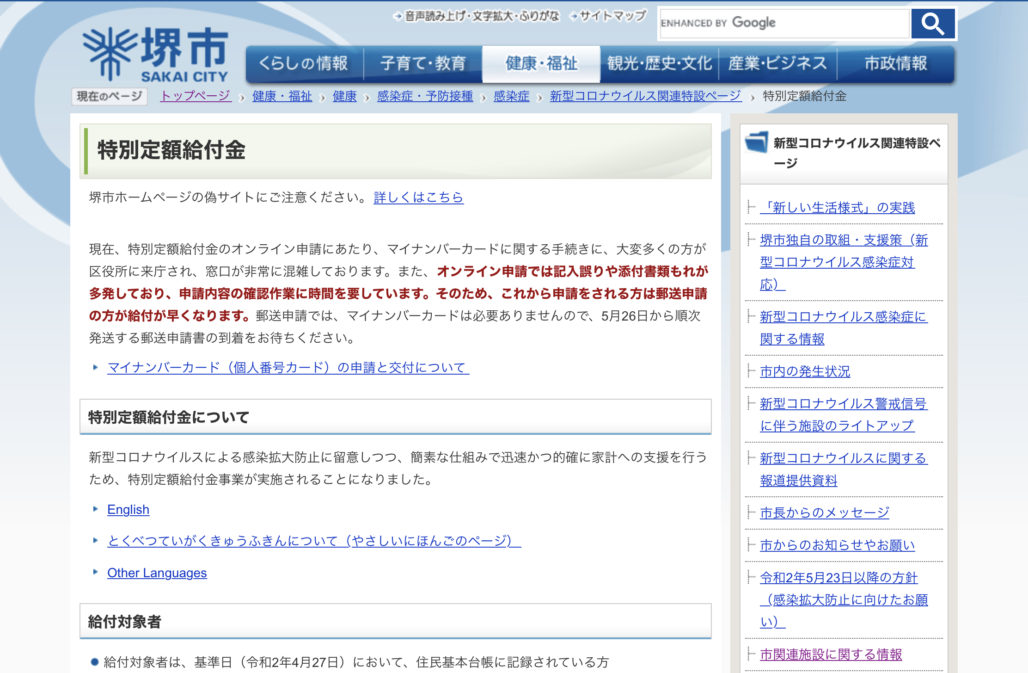Open the 市政情報 navigation tab

(x=895, y=64)
